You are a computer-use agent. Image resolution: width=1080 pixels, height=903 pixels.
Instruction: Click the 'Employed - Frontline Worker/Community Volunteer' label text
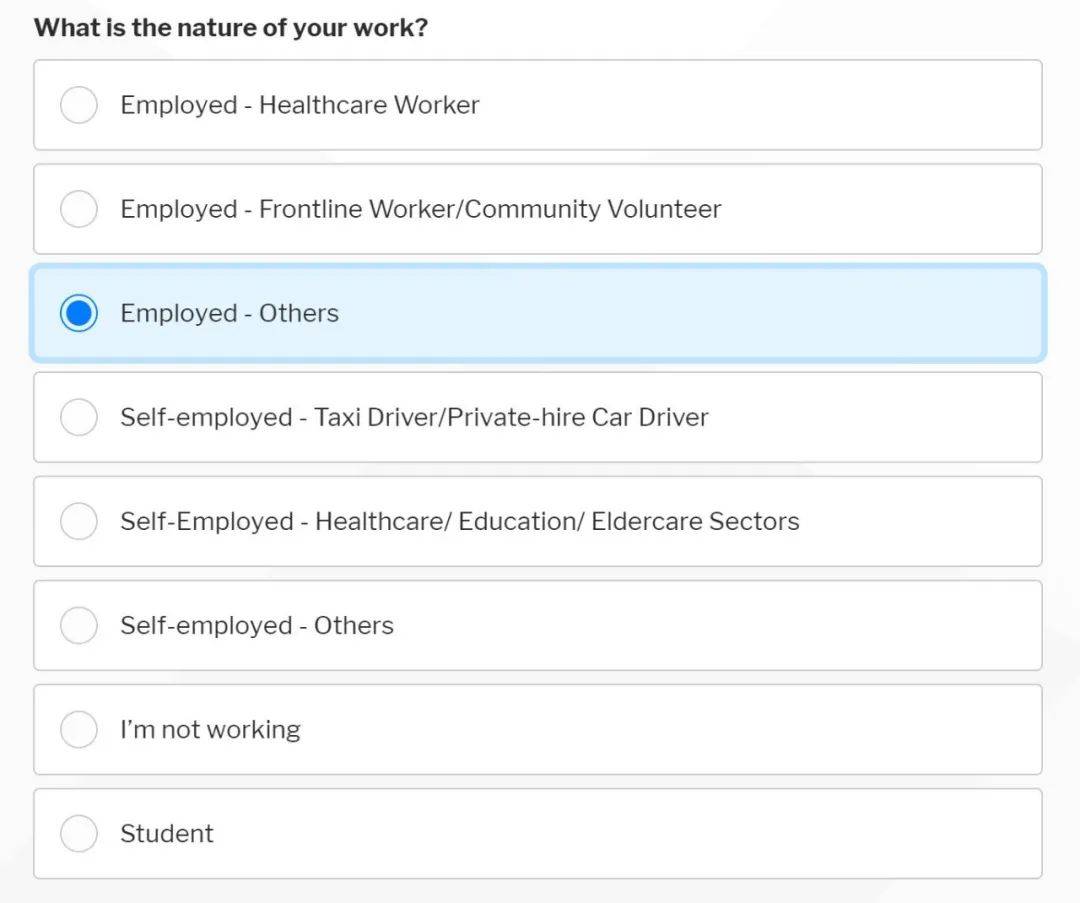click(420, 209)
